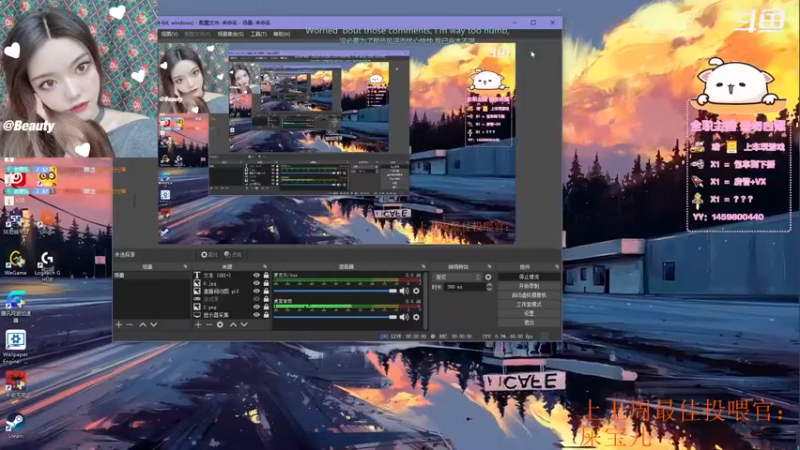Hide the 2.png source

[257, 307]
